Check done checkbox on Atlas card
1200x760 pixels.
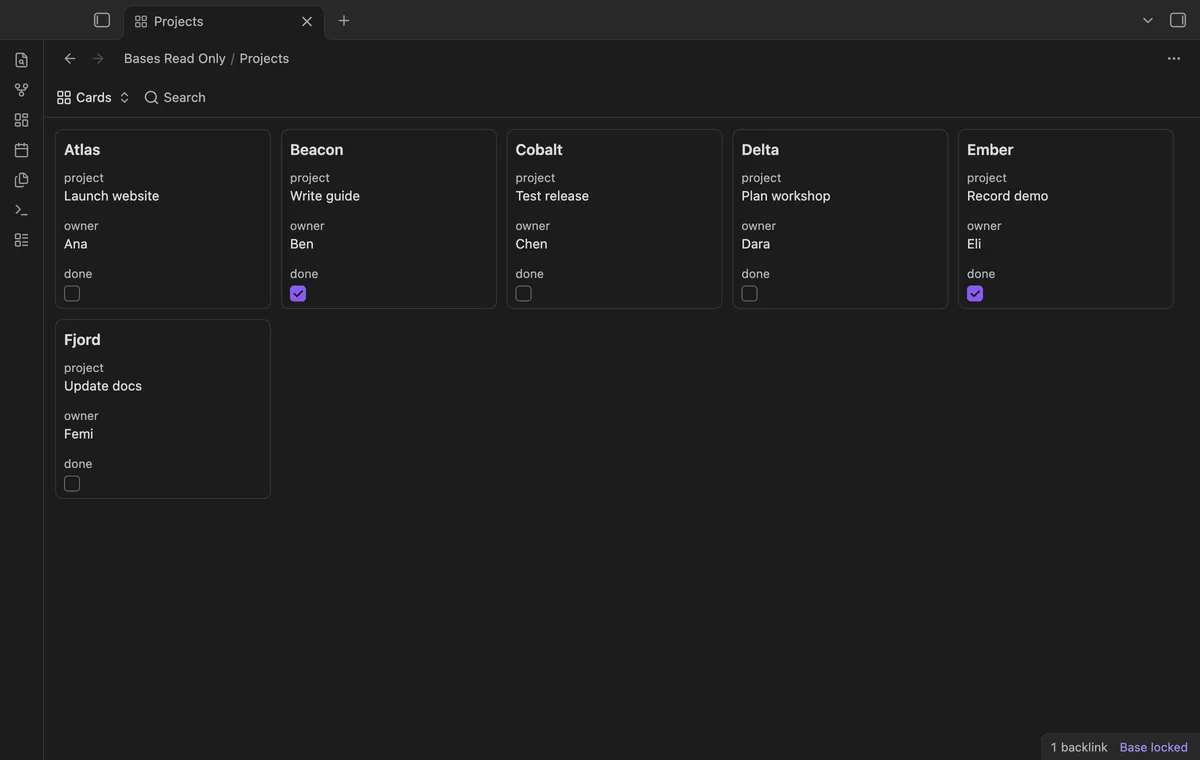pyautogui.click(x=72, y=294)
